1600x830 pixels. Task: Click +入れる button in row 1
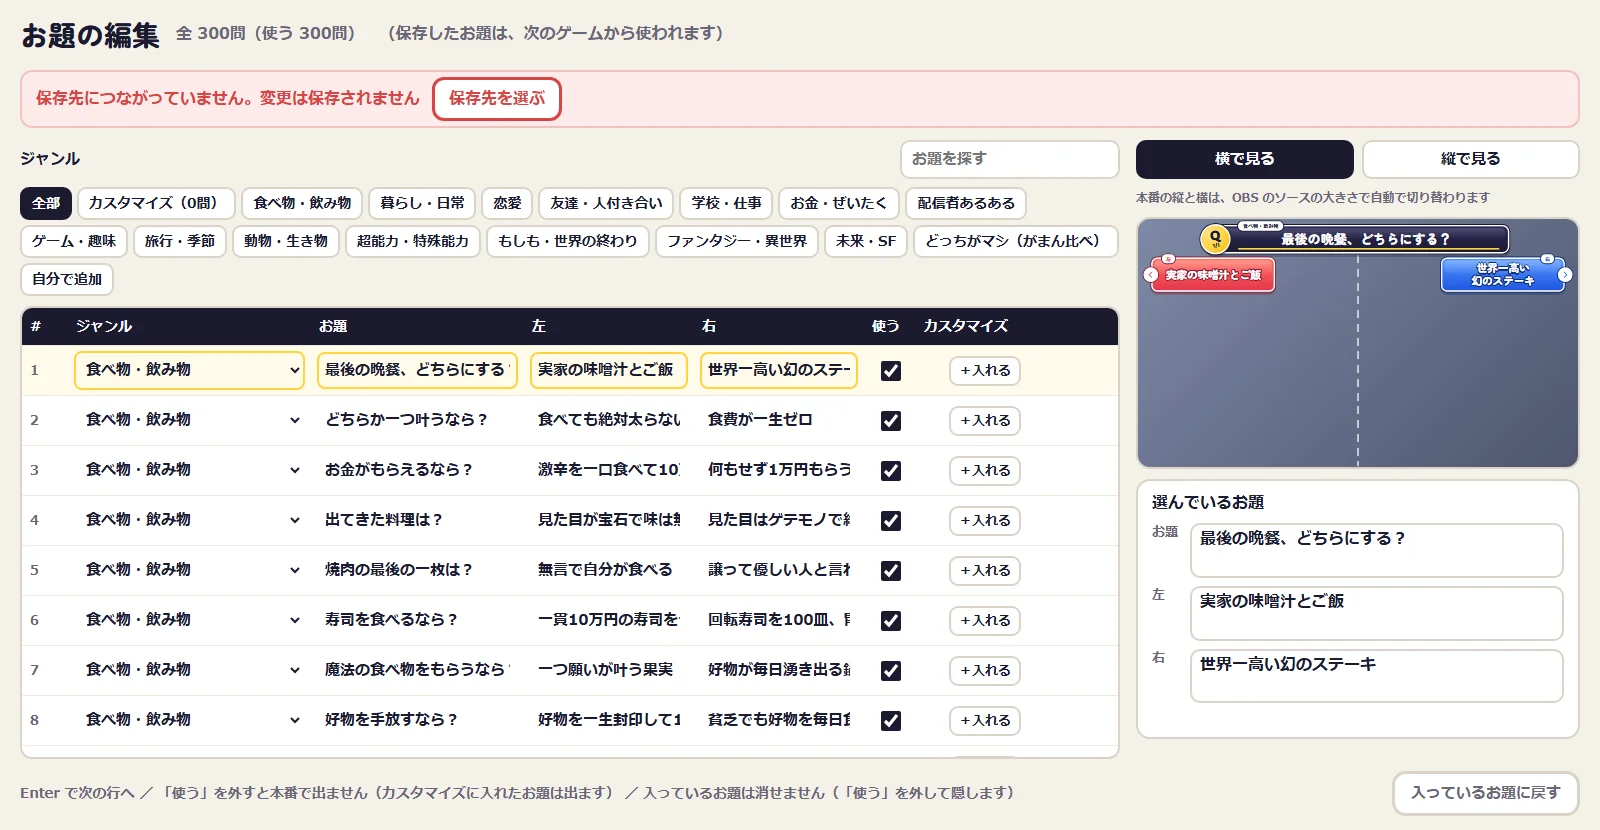point(985,370)
